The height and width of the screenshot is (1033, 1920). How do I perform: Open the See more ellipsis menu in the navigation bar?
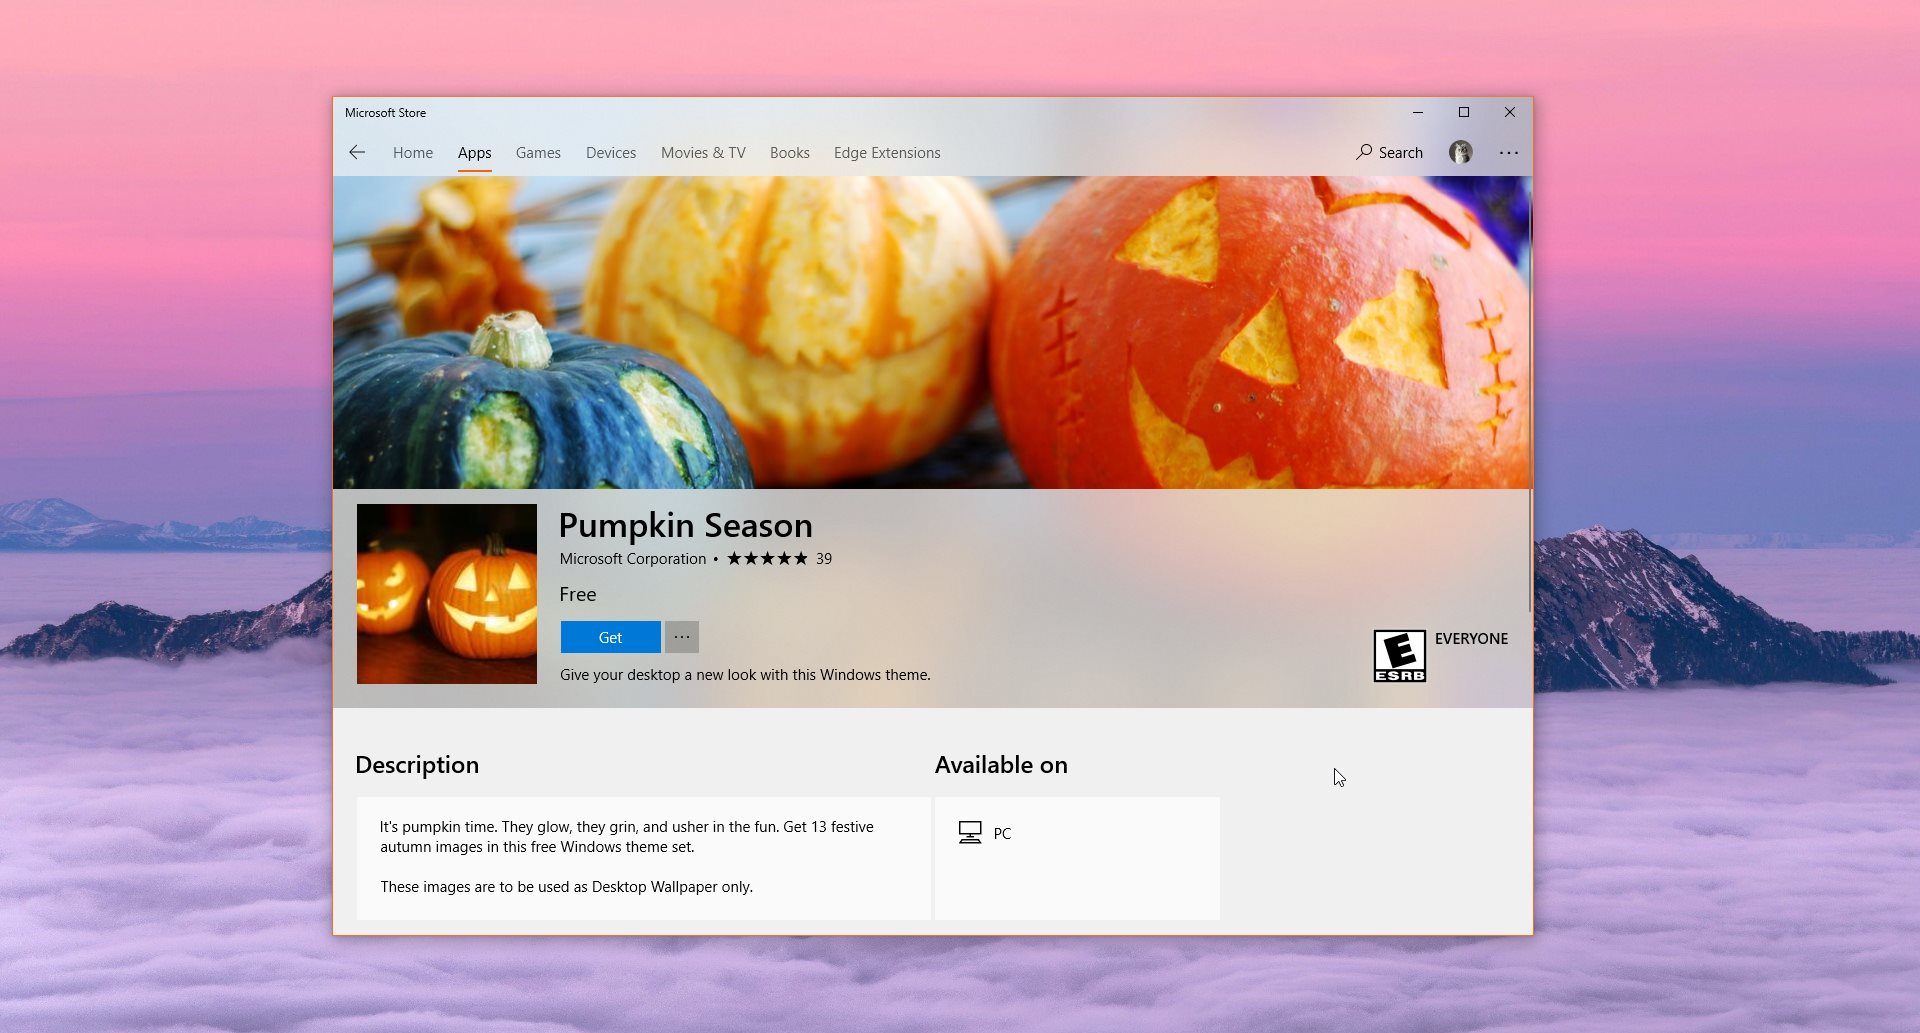point(1509,153)
